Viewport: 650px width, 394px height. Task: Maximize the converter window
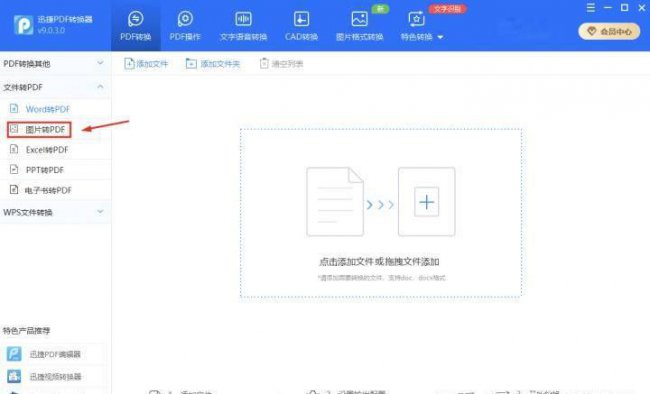(x=624, y=7)
